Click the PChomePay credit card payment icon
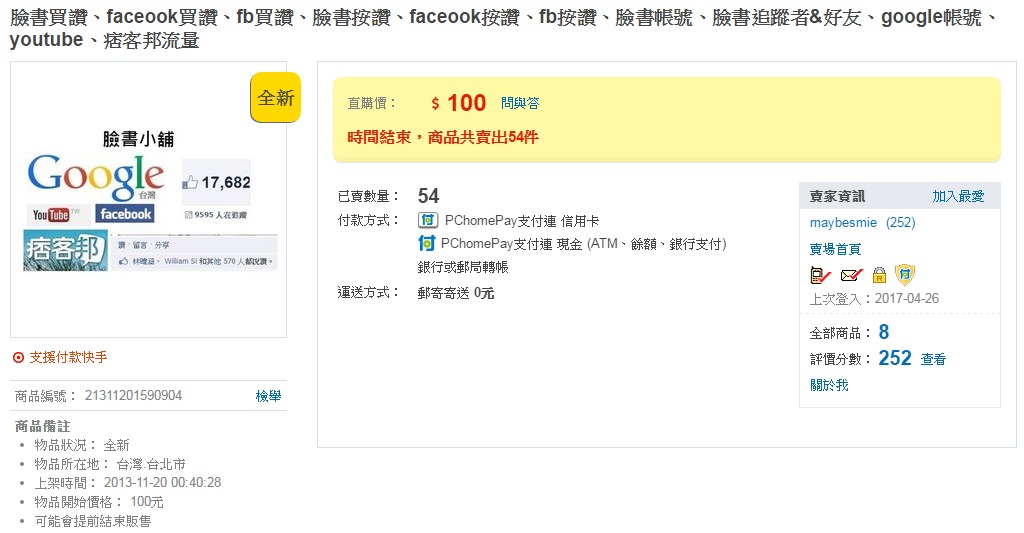Viewport: 1024px width, 533px height. [427, 221]
